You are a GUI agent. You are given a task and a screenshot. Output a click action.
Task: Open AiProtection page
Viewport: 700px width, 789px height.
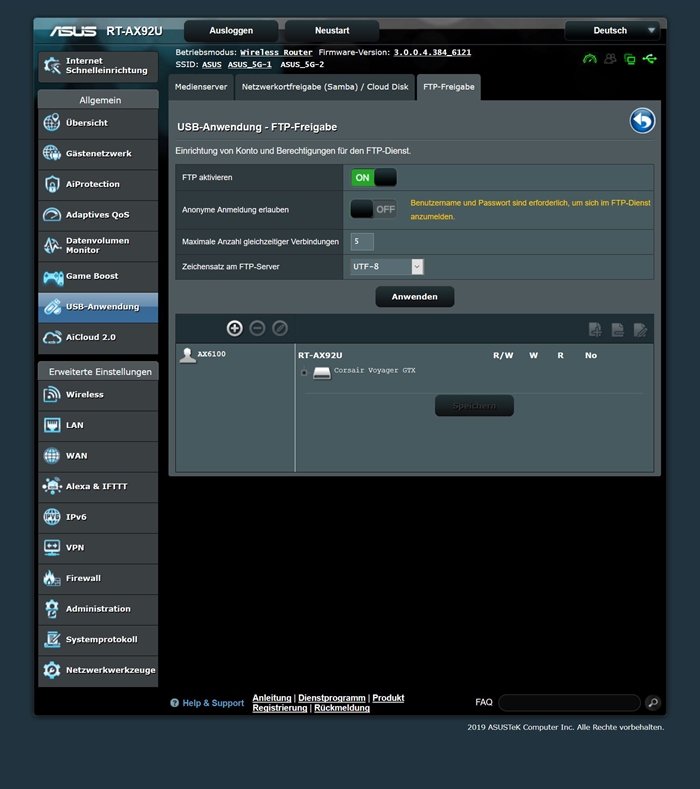point(98,185)
